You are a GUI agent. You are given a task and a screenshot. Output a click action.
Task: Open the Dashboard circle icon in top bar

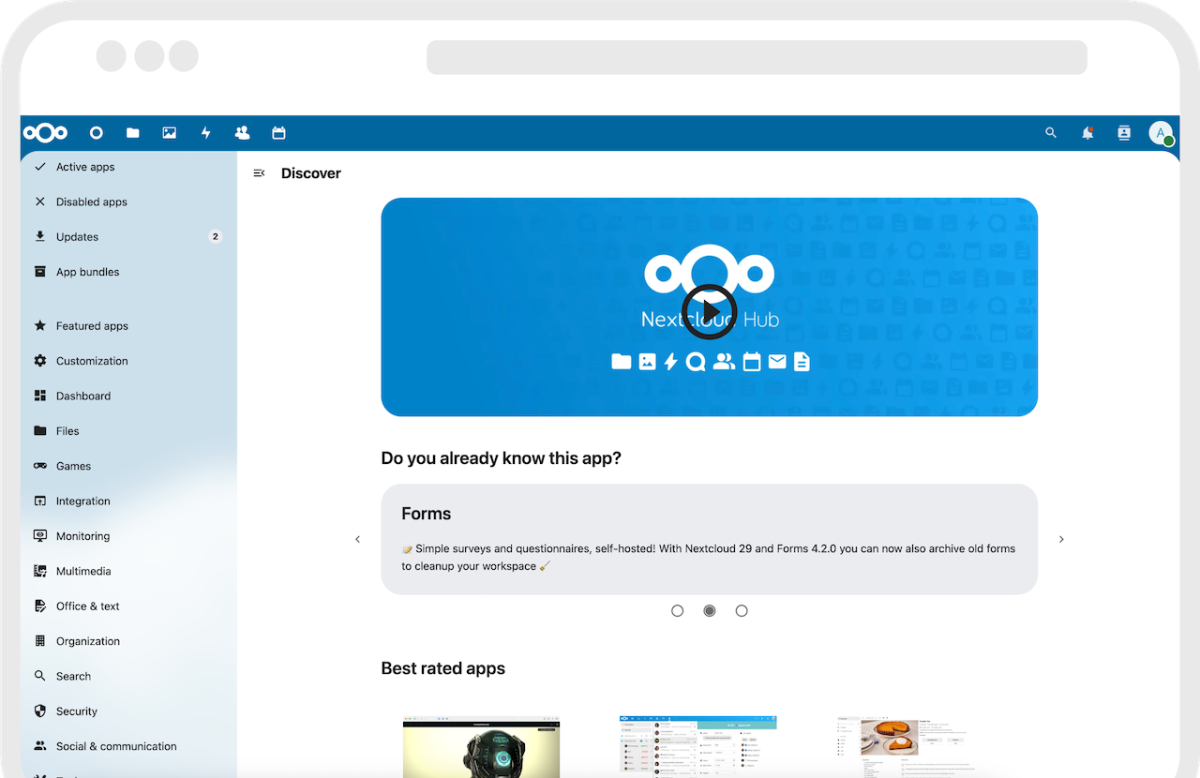(x=96, y=133)
